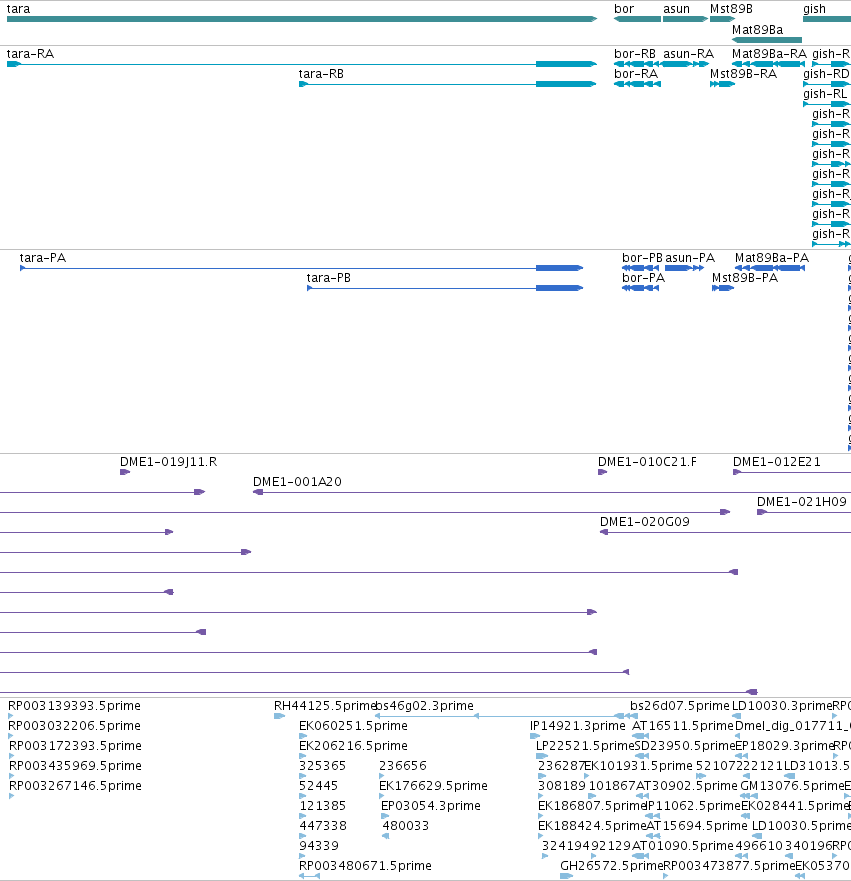Click EST RP003139393.5prime

(11, 716)
